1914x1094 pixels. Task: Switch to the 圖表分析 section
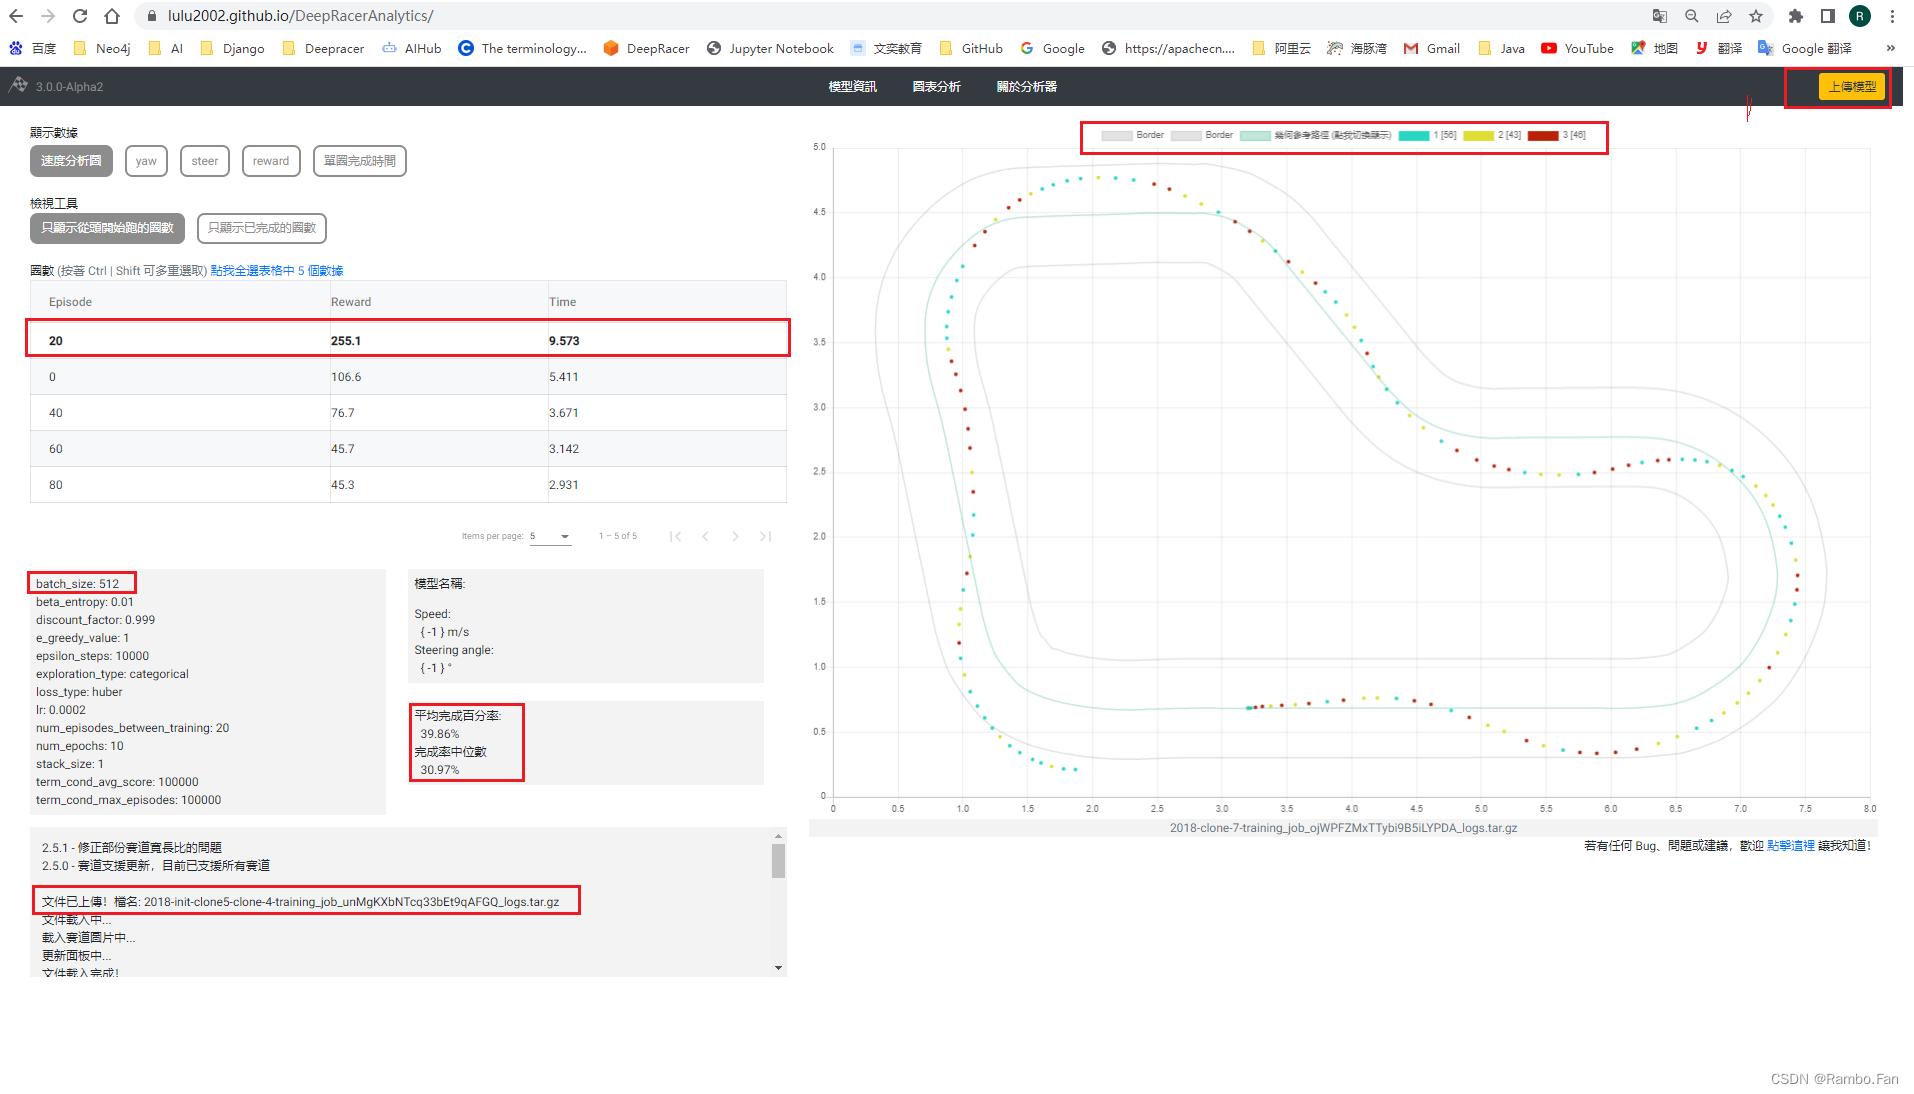point(936,87)
